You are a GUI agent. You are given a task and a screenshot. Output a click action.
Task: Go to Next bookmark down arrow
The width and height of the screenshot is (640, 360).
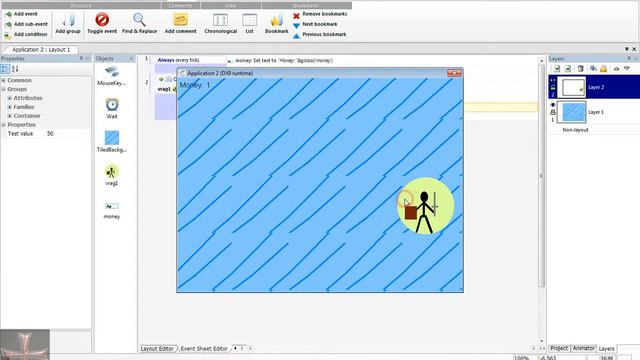[296, 25]
